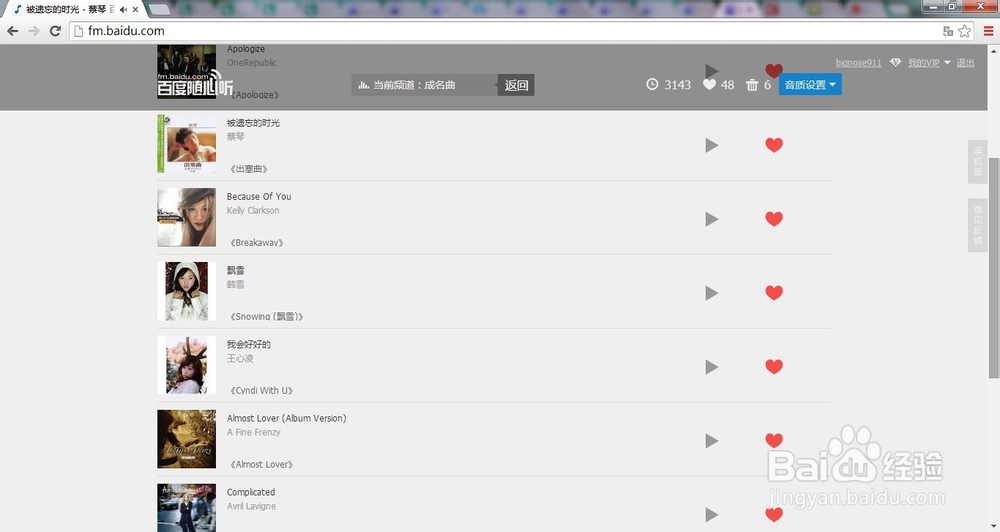Viewport: 1000px width, 532px height.
Task: Play the song 被遗忘的时光
Action: (712, 145)
